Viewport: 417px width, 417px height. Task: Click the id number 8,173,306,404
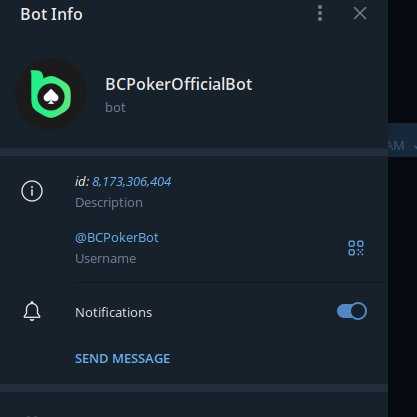(x=131, y=182)
